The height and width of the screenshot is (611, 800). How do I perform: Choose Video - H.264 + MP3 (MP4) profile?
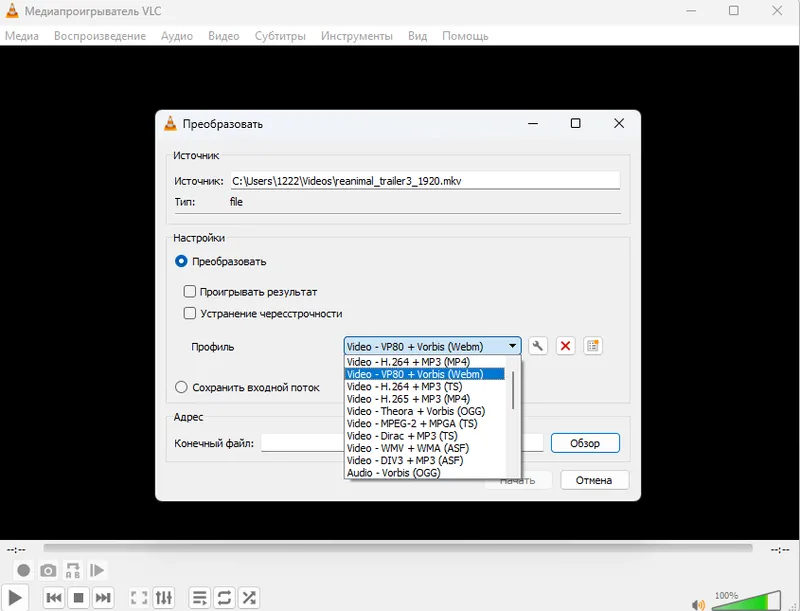(424, 362)
